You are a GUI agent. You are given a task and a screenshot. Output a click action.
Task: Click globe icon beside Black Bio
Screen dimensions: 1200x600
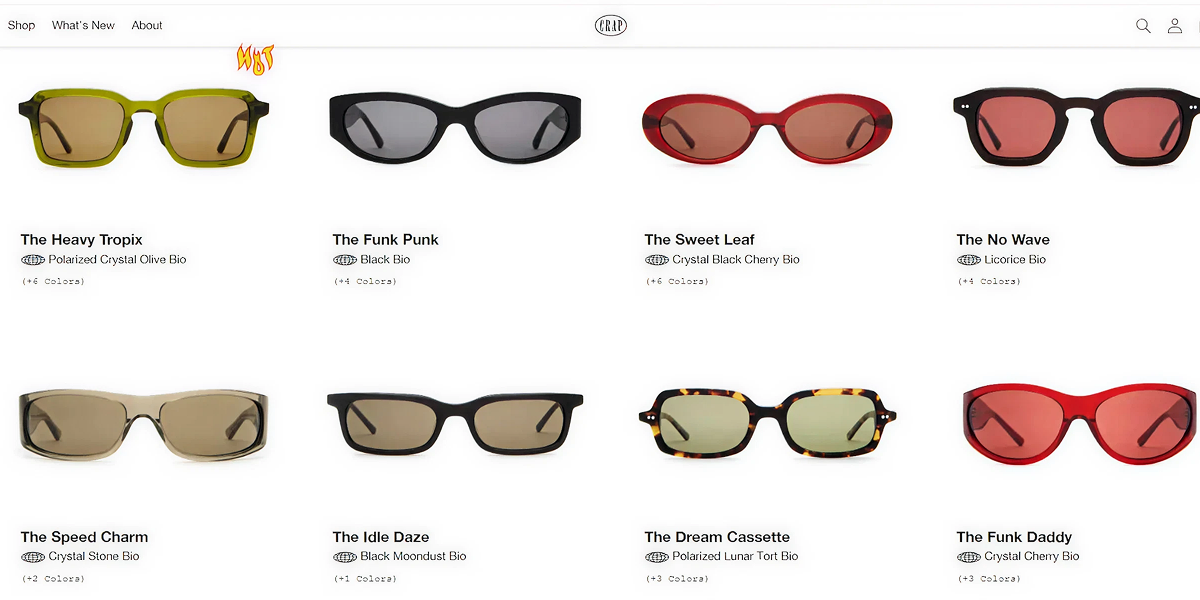(345, 260)
